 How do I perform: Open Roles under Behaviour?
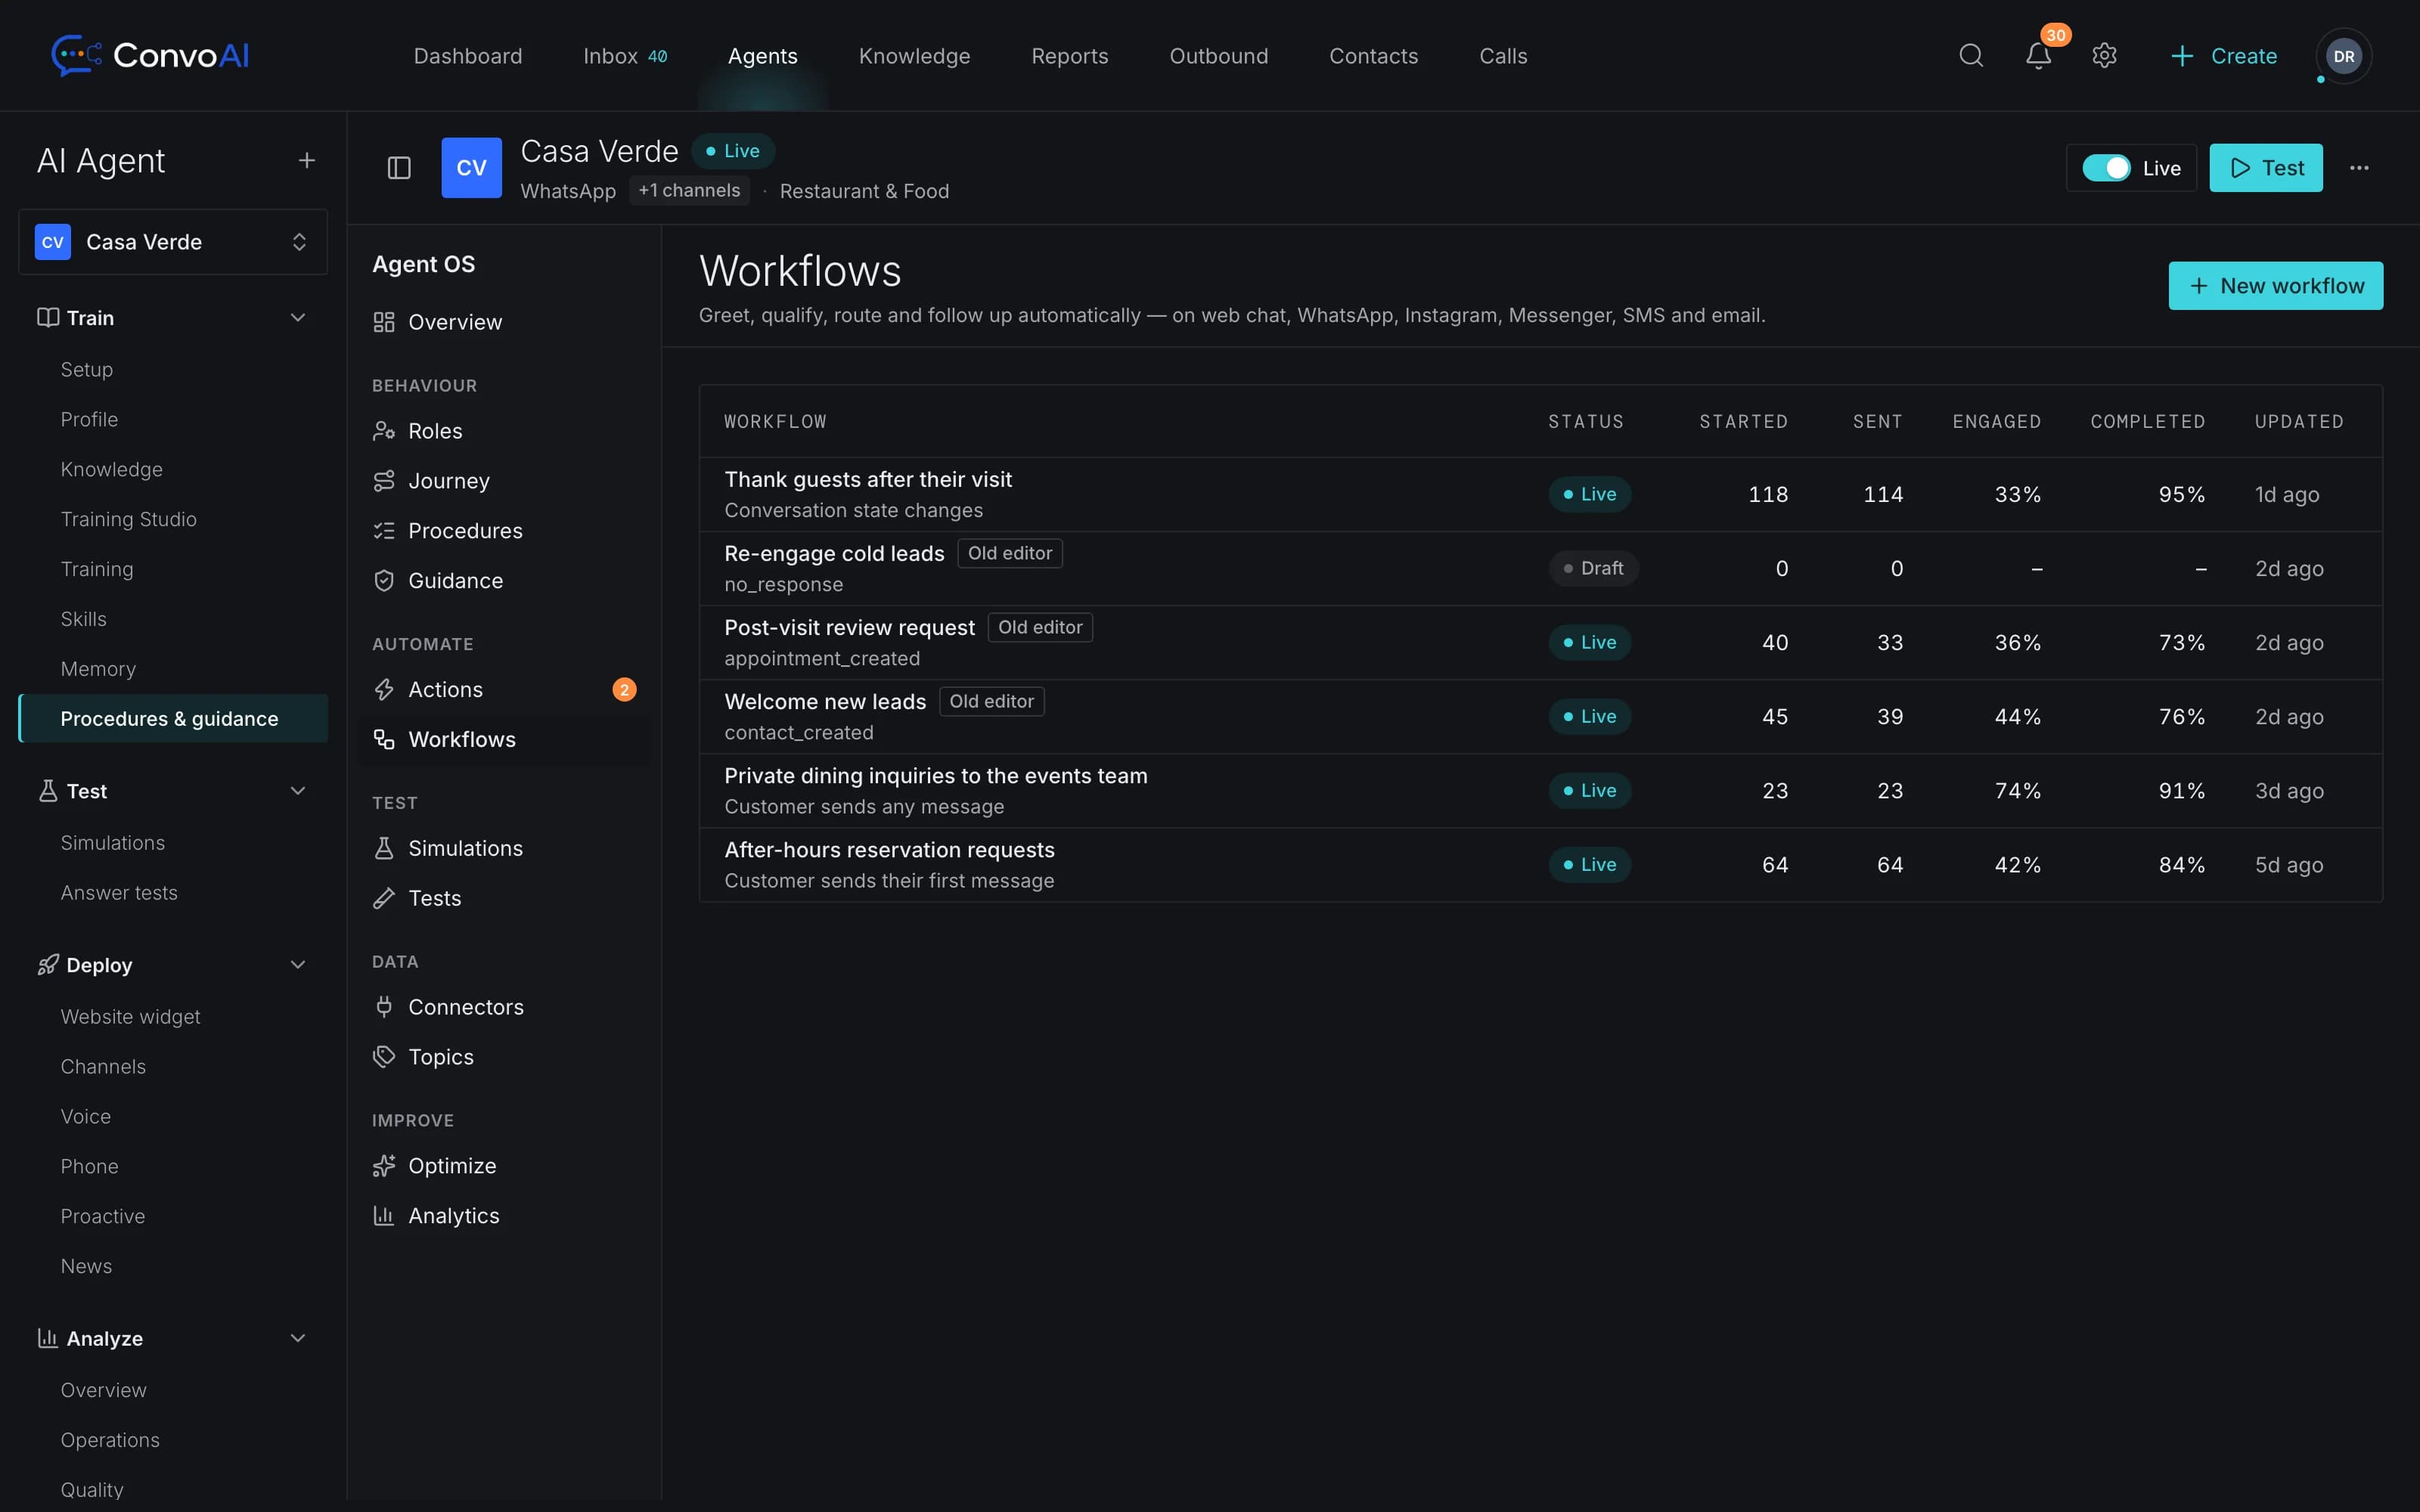coord(504,431)
